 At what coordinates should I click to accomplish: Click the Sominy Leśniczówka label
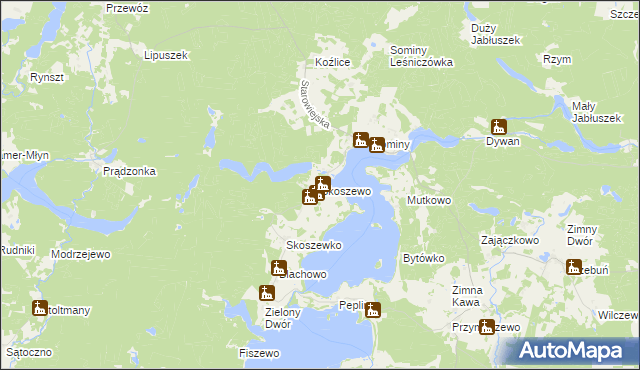point(421,56)
